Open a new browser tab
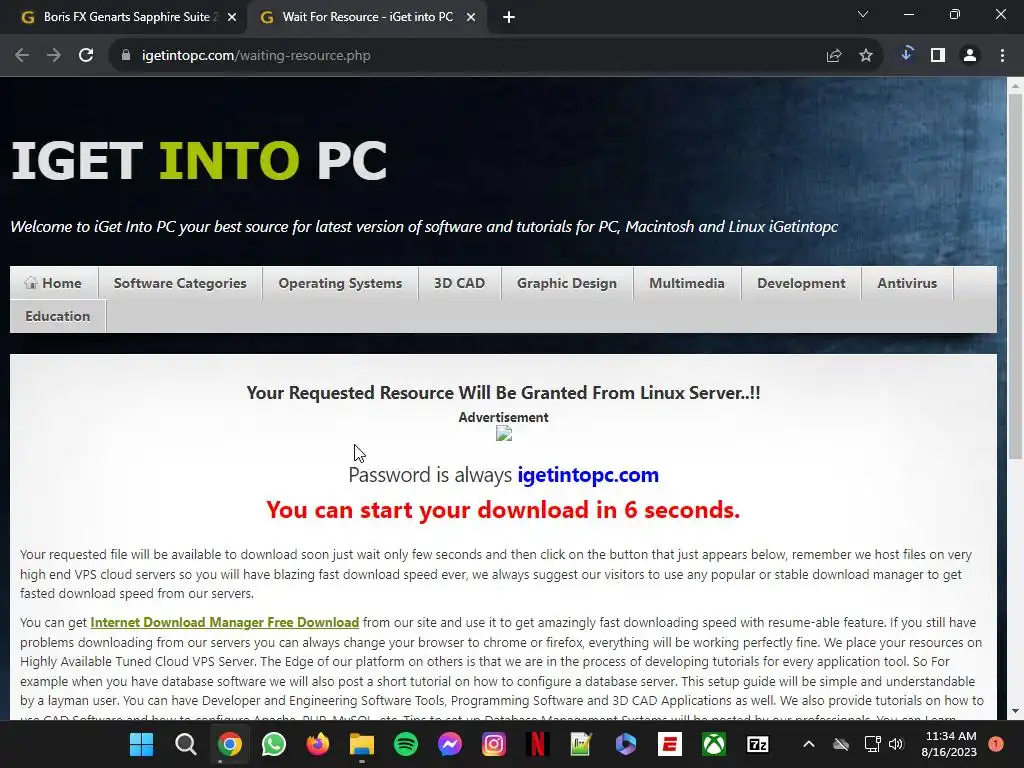Viewport: 1024px width, 768px height. click(509, 18)
